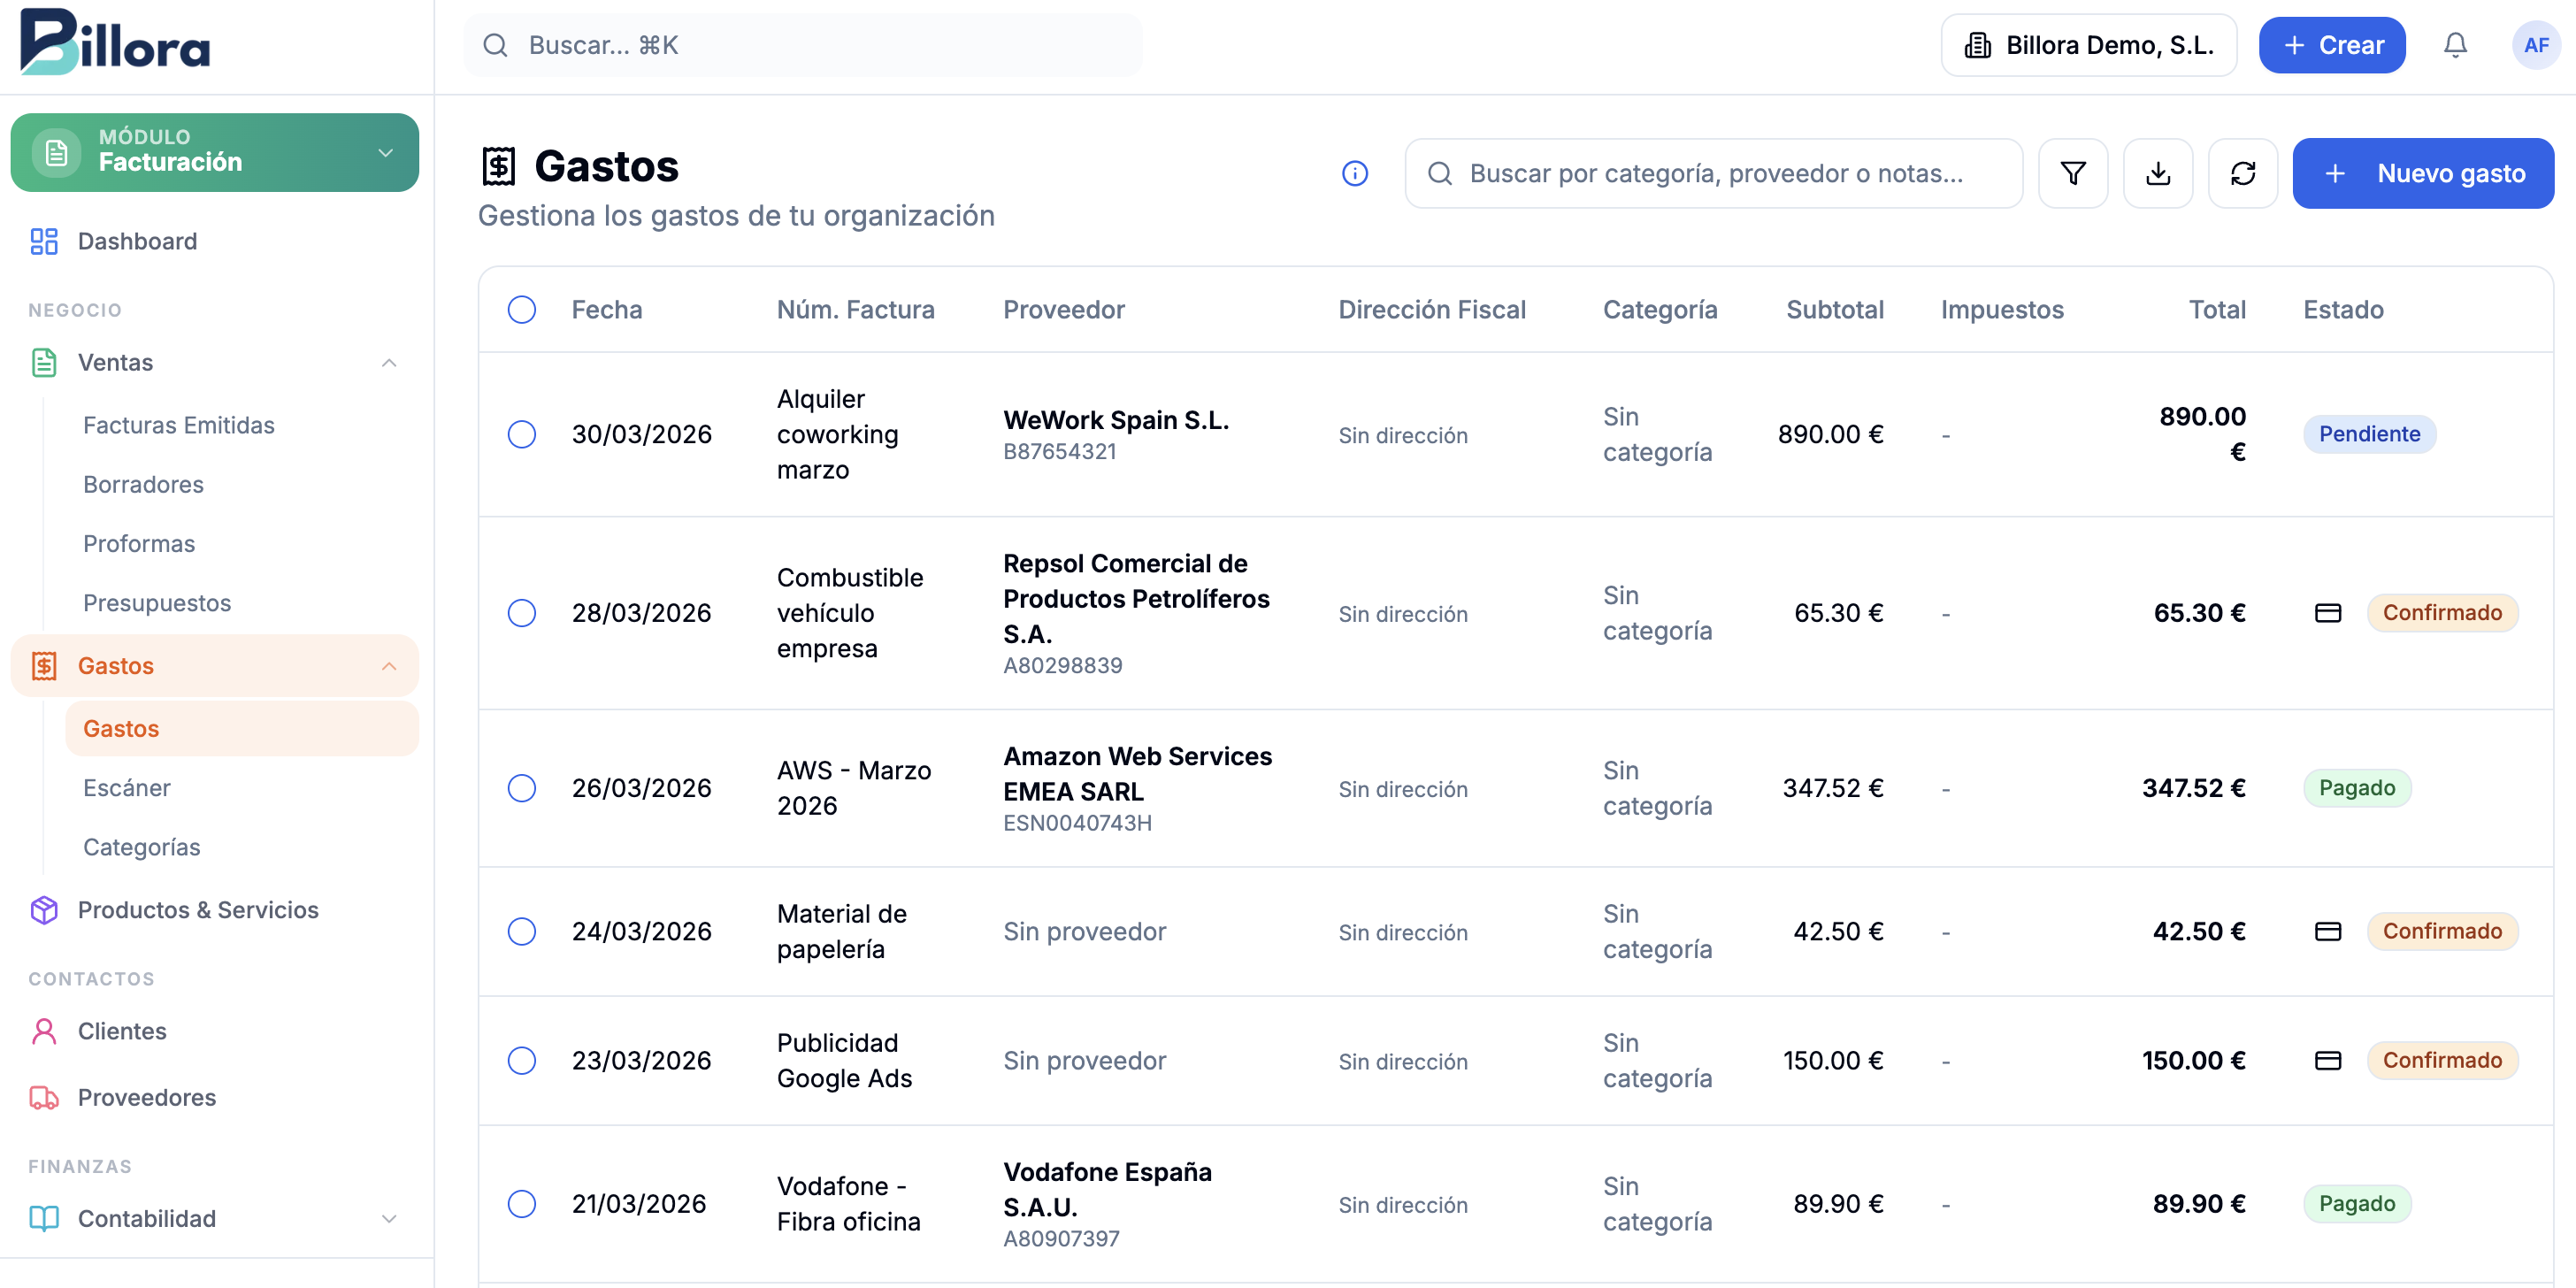Image resolution: width=2576 pixels, height=1288 pixels.
Task: Click the filter funnel icon
Action: 2073,173
